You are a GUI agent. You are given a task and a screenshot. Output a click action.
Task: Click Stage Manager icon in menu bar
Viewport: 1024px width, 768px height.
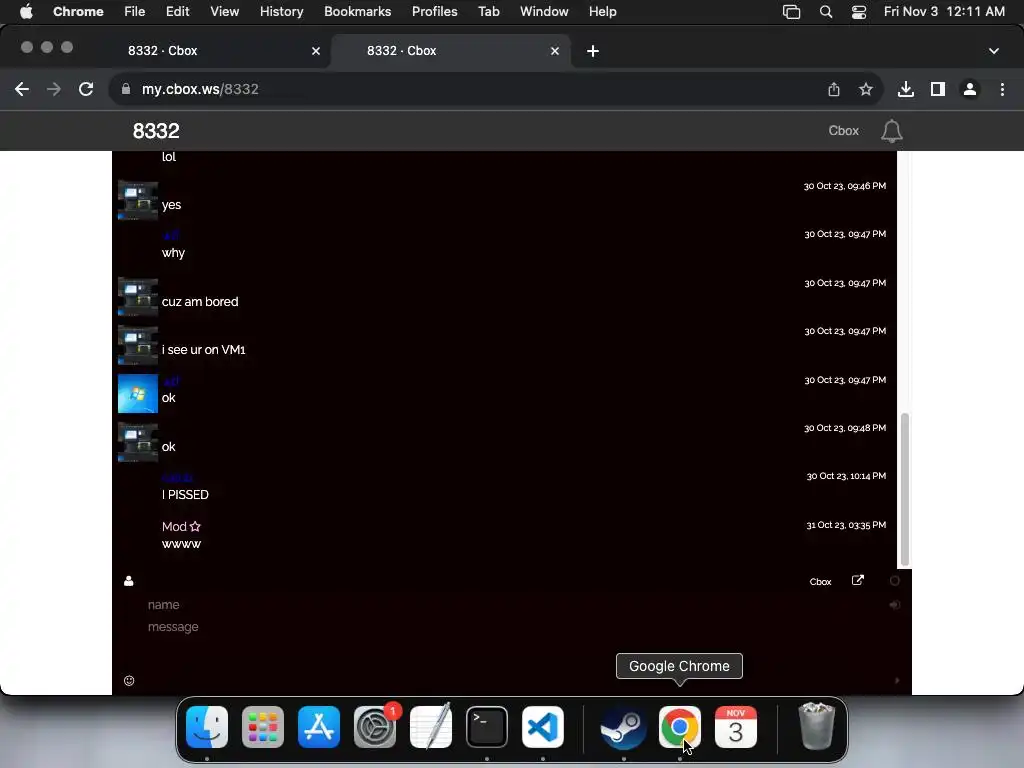click(791, 11)
